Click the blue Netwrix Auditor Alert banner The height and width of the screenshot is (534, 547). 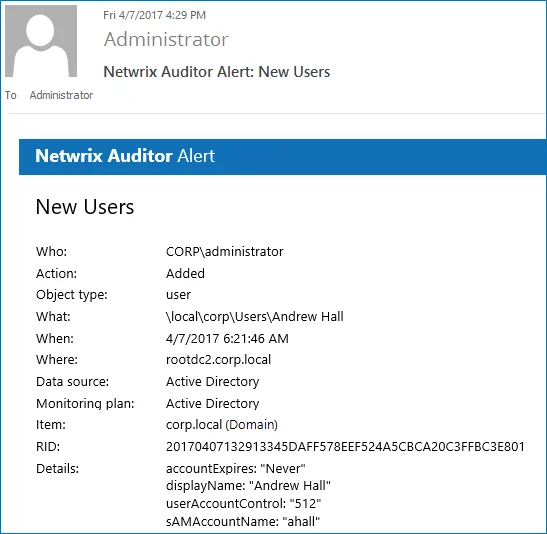click(x=283, y=157)
